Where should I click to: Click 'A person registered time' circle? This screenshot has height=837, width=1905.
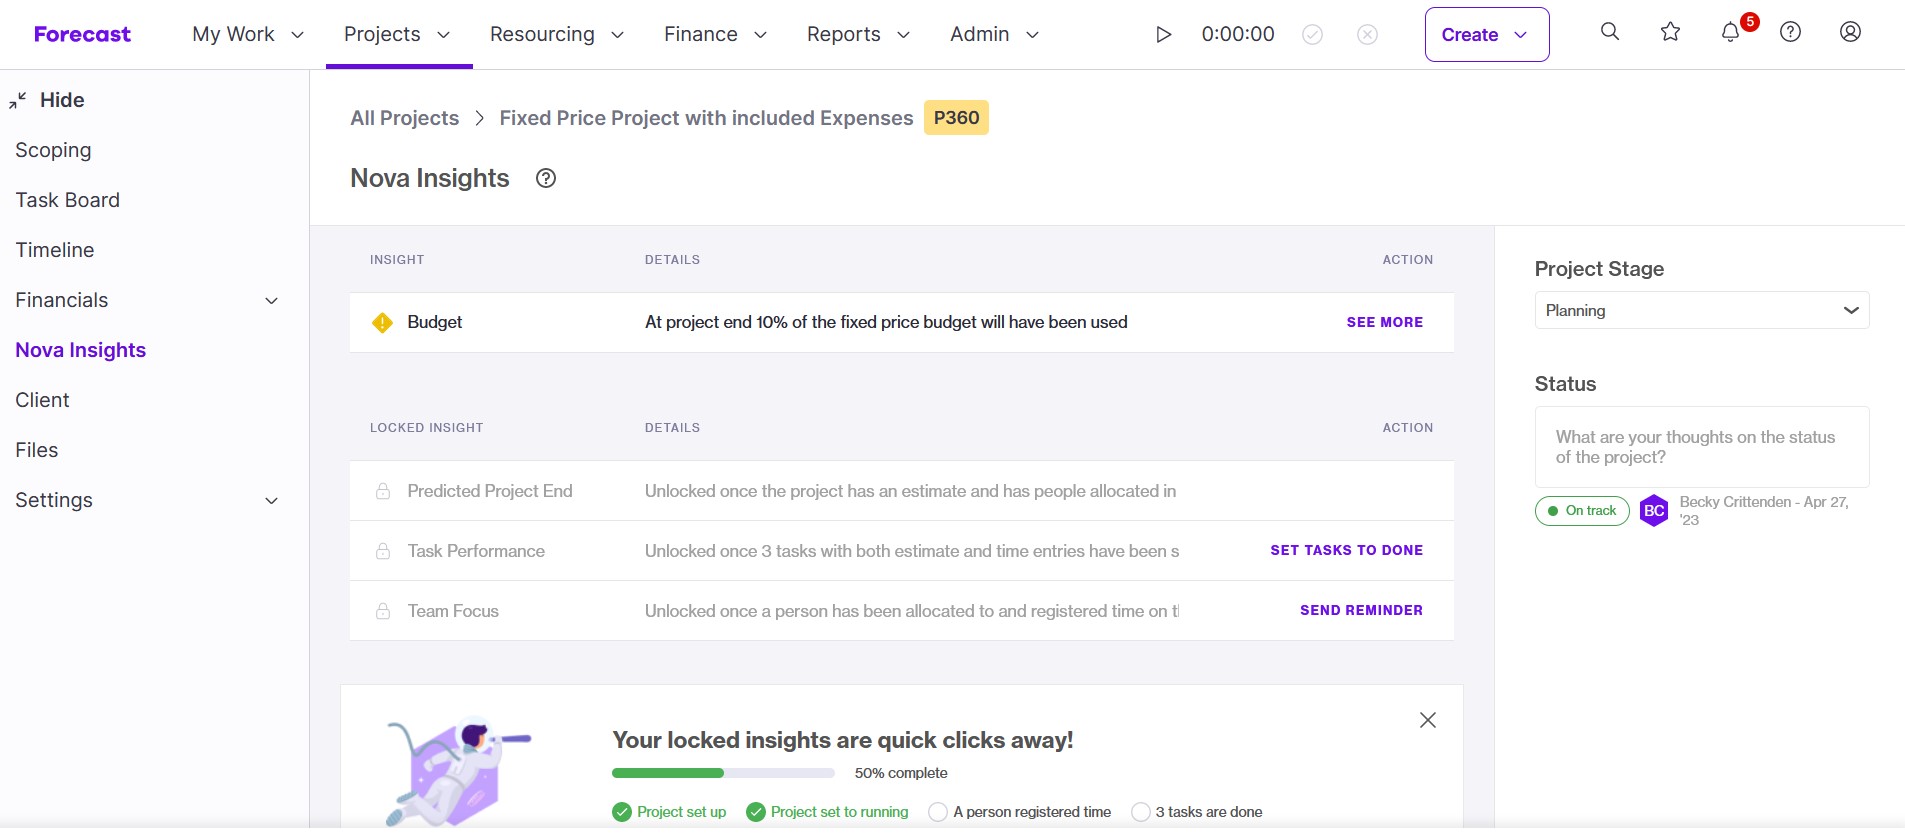pos(938,812)
